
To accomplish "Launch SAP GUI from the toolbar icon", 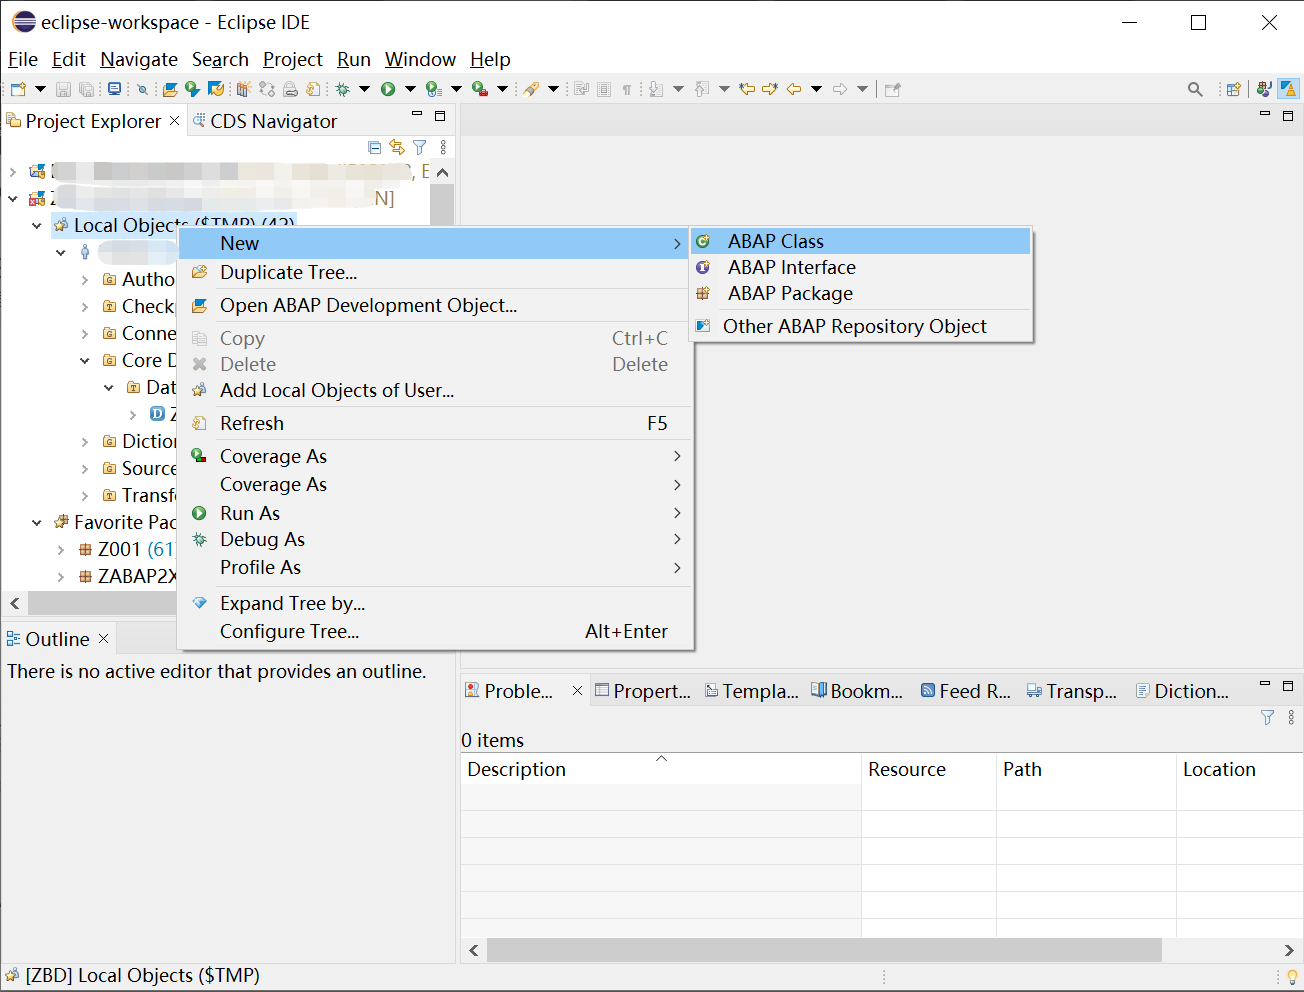I will tap(113, 89).
